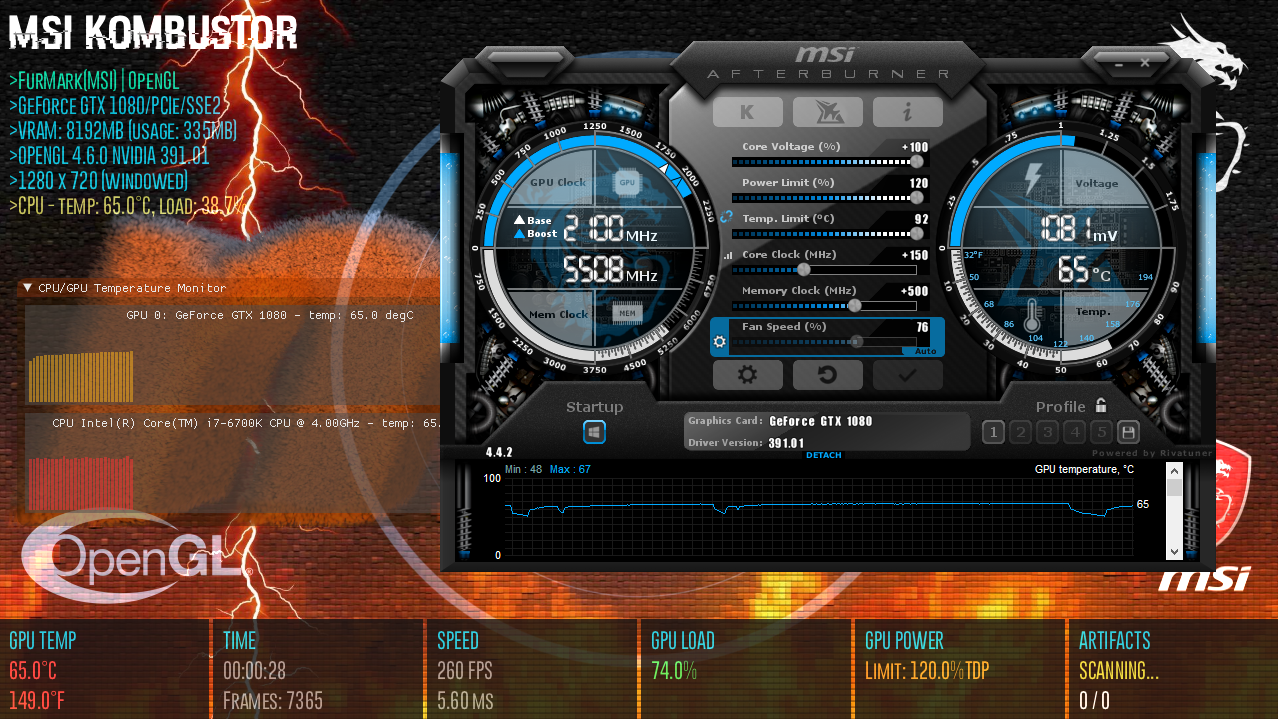Click the 65 °C temperature readout

click(x=1084, y=270)
